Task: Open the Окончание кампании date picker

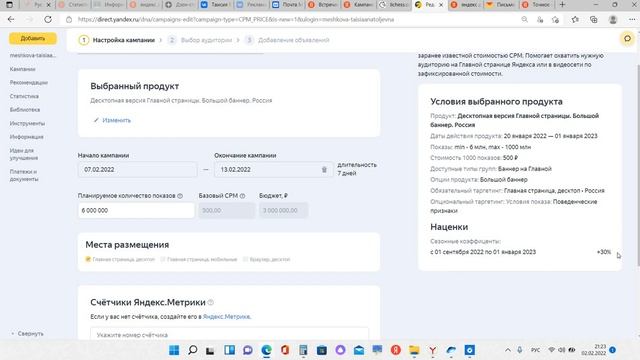Action: pos(273,169)
